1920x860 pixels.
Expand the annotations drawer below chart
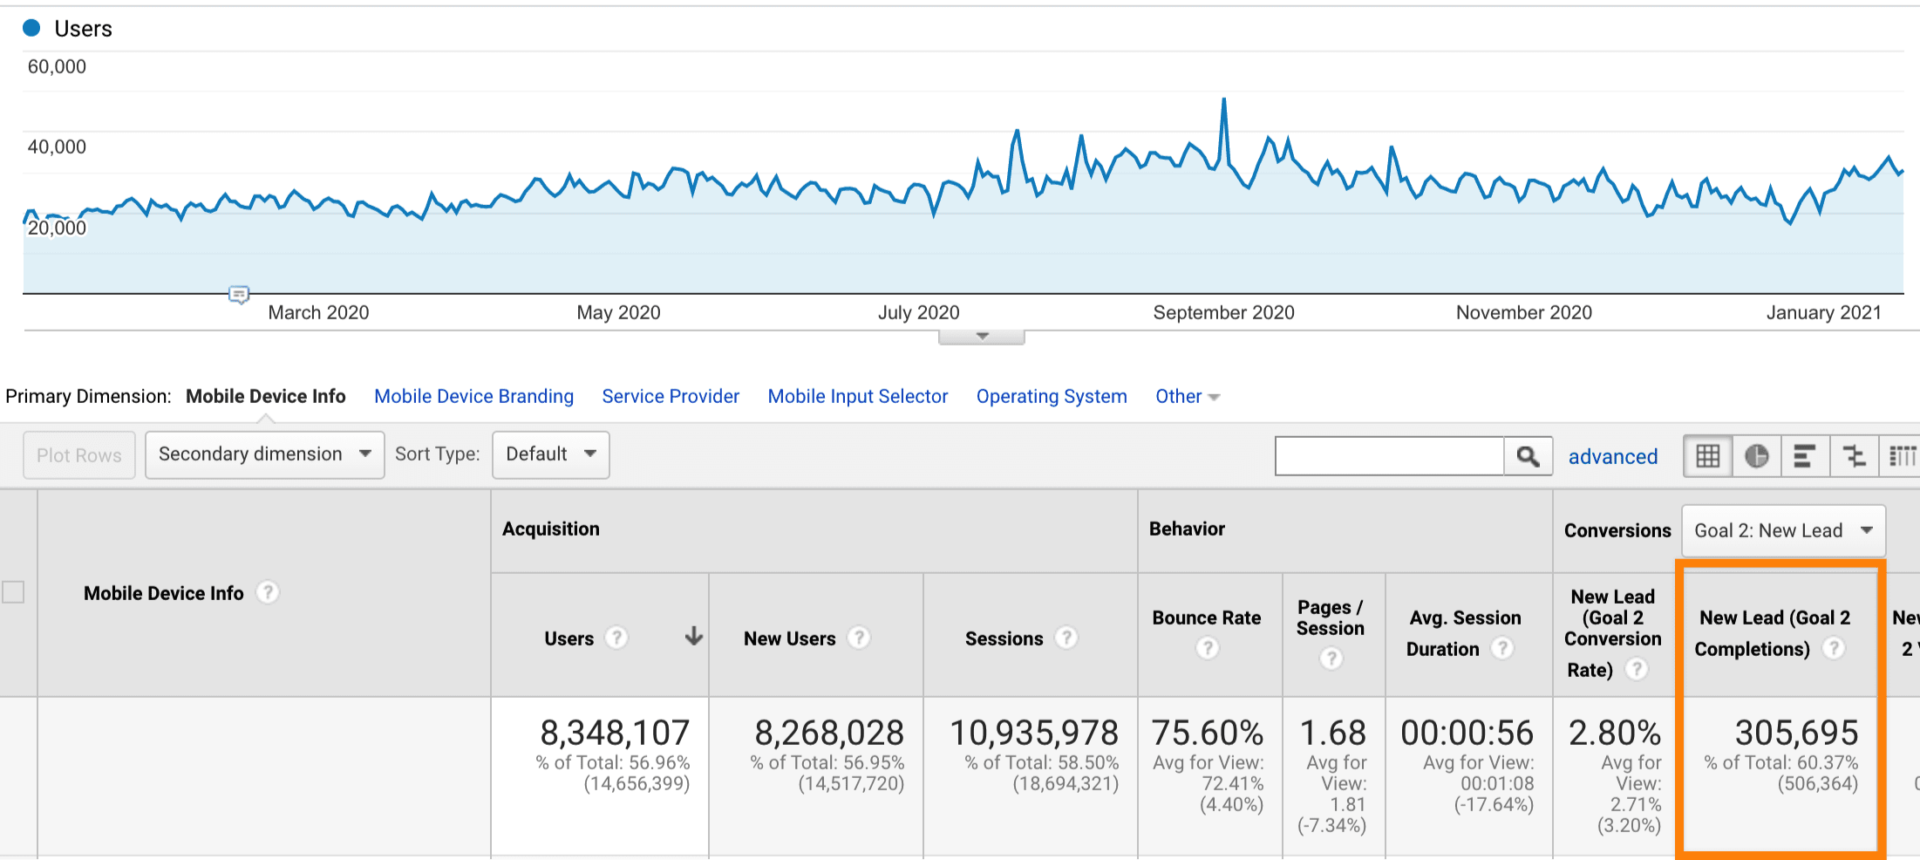(982, 337)
